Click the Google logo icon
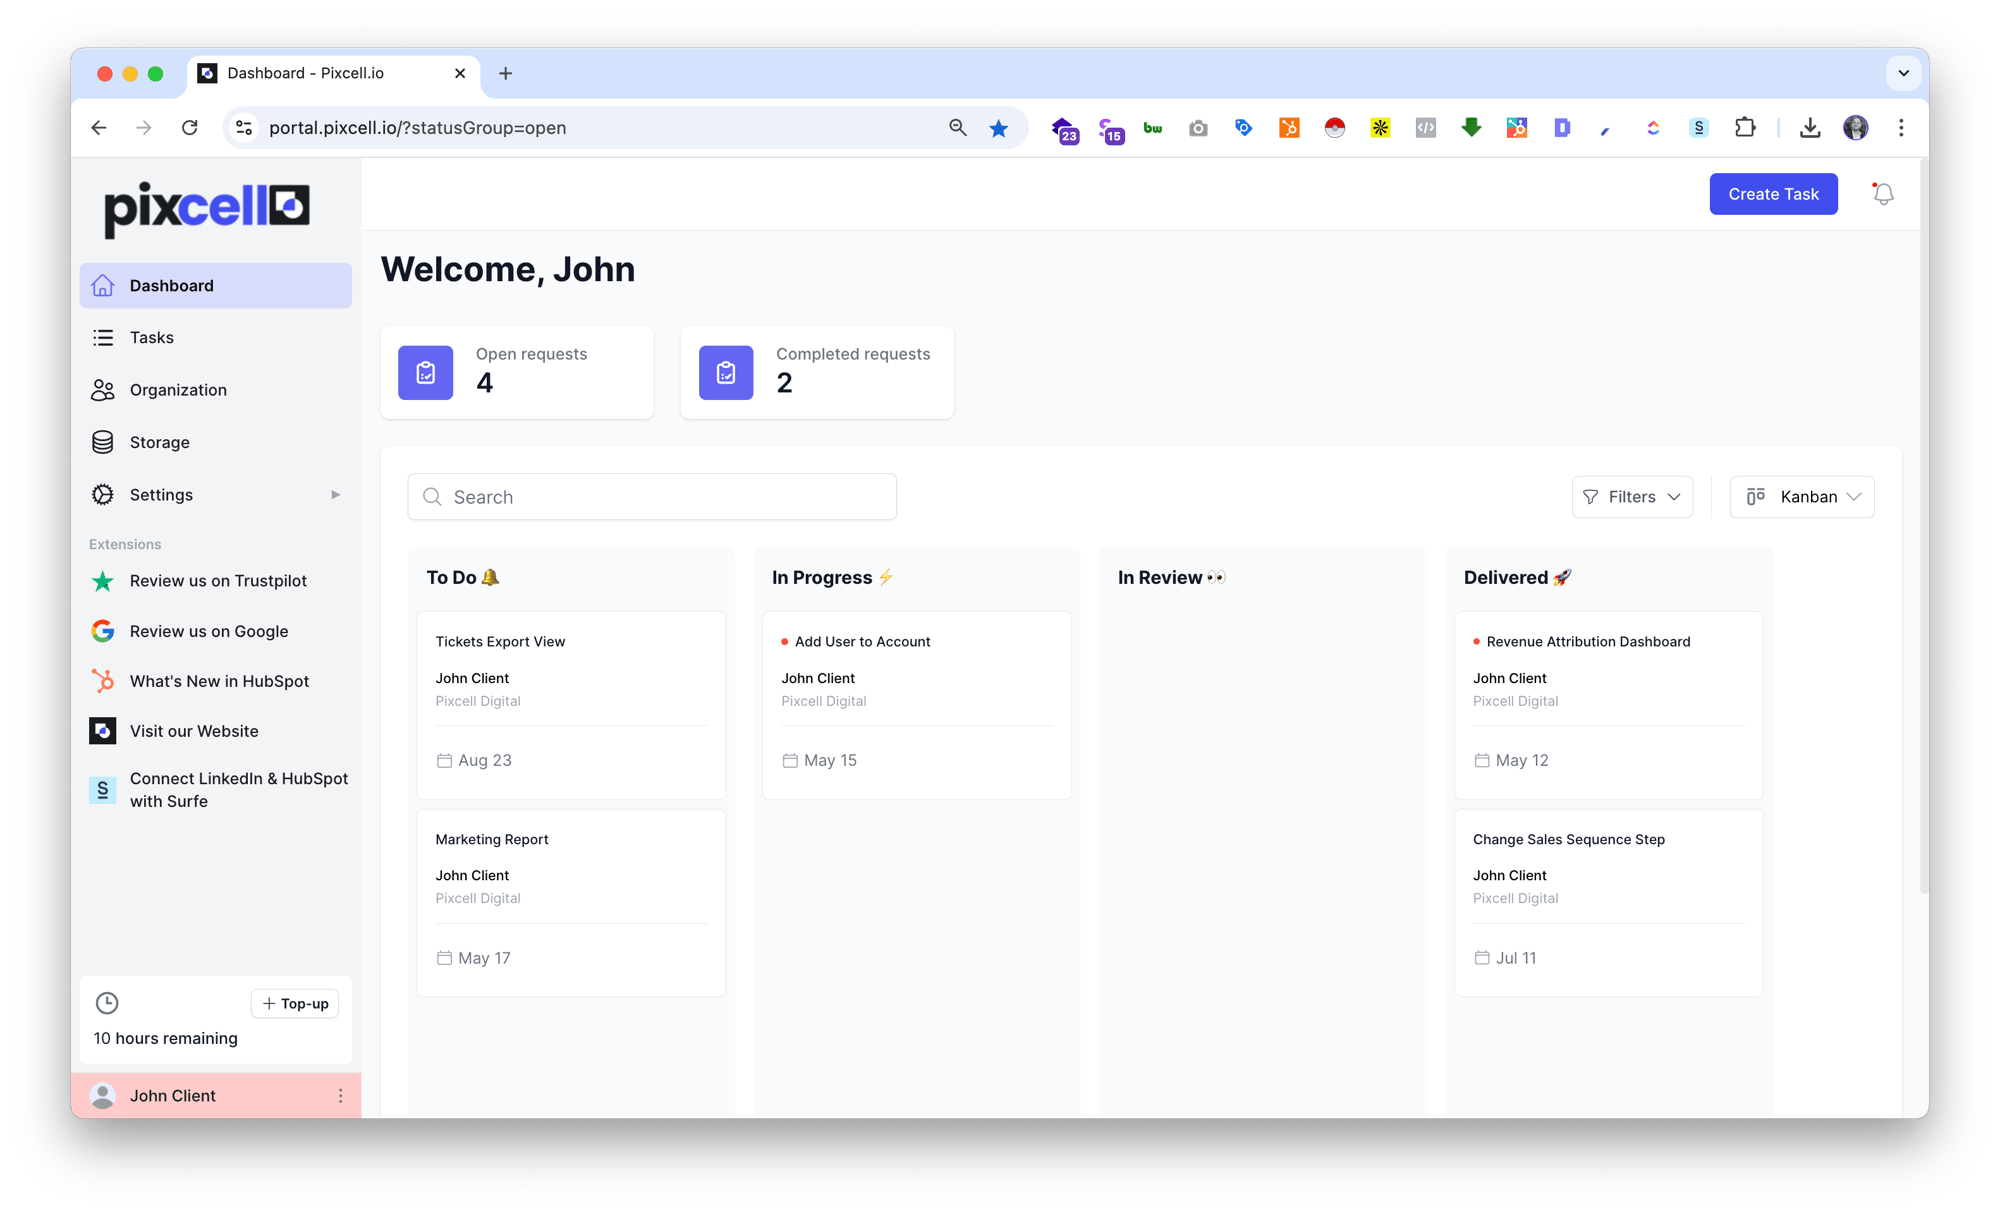2000x1212 pixels. [x=102, y=631]
